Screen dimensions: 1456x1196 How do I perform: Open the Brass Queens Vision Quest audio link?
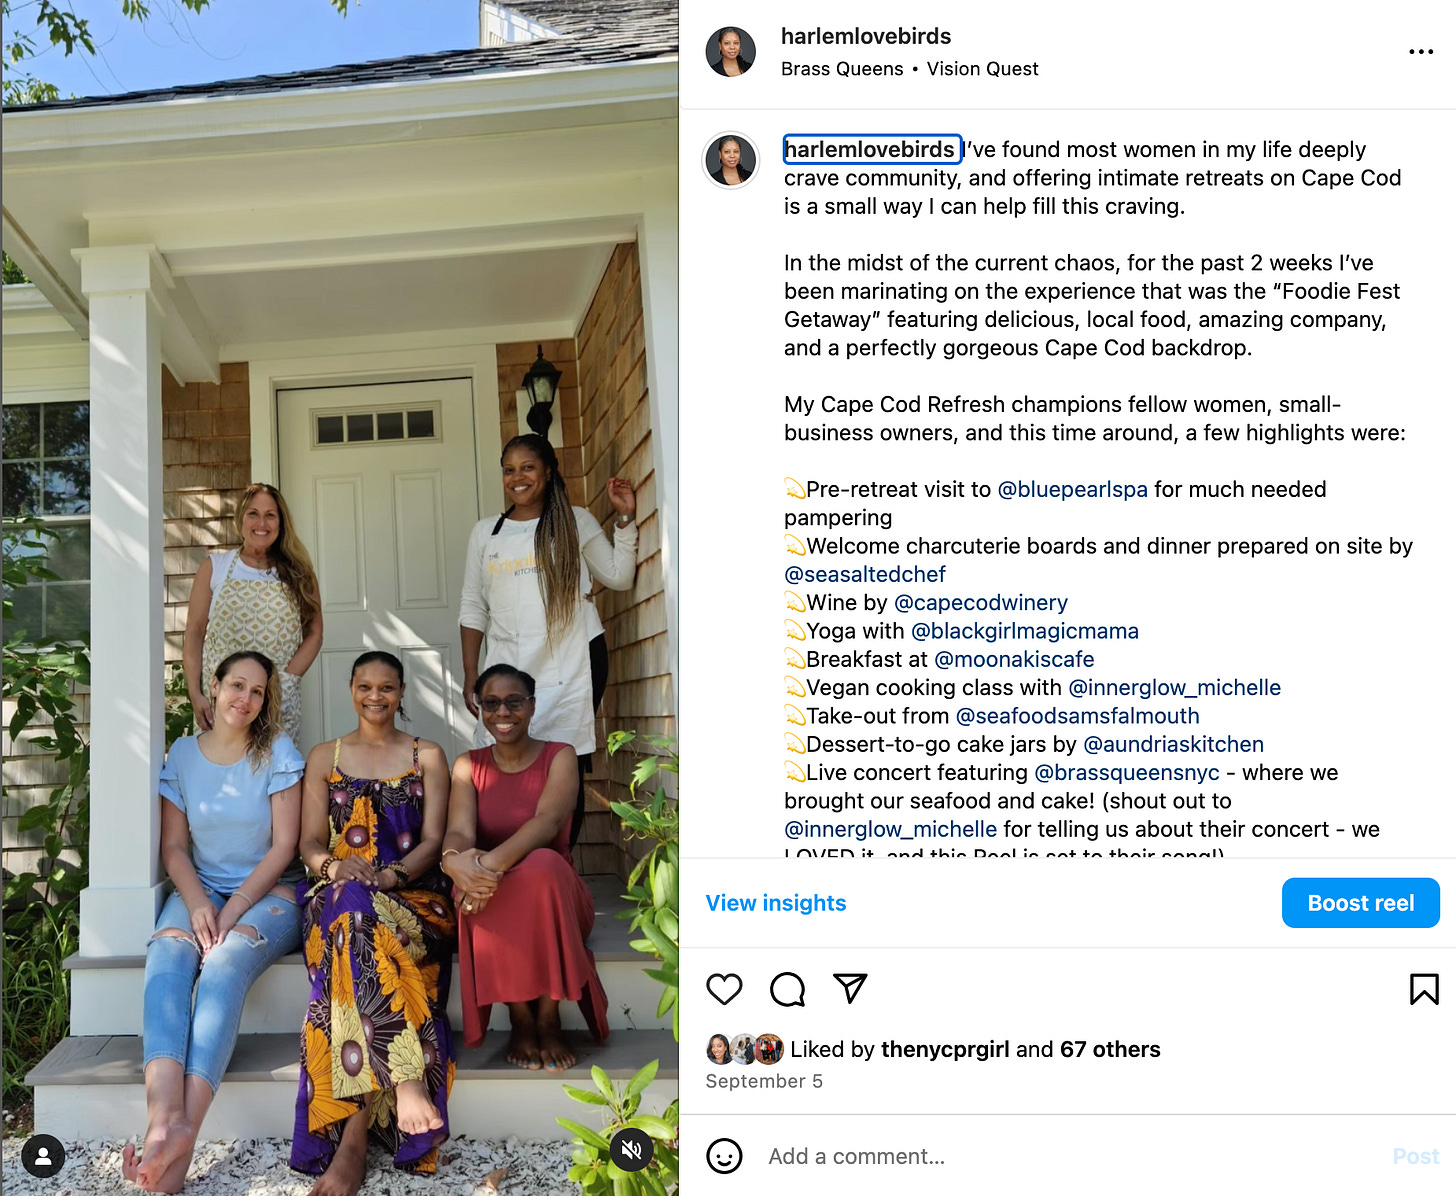click(909, 69)
